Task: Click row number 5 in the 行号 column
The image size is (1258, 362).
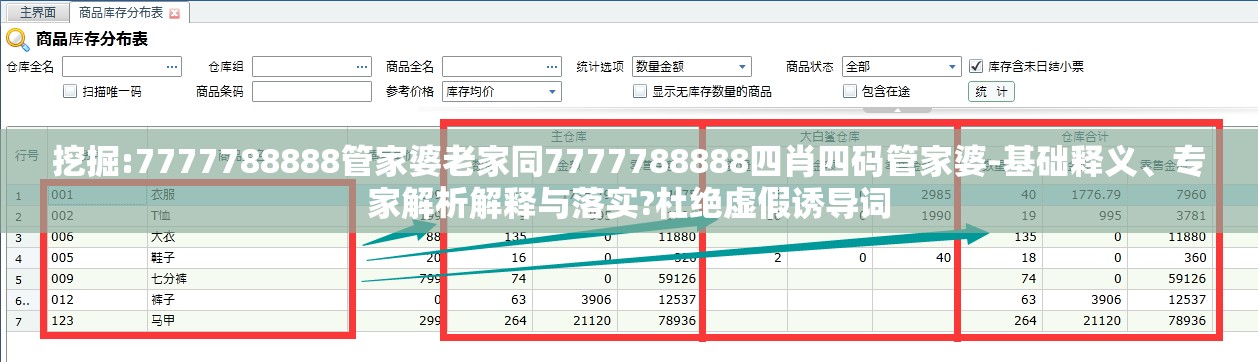Action: coord(27,278)
